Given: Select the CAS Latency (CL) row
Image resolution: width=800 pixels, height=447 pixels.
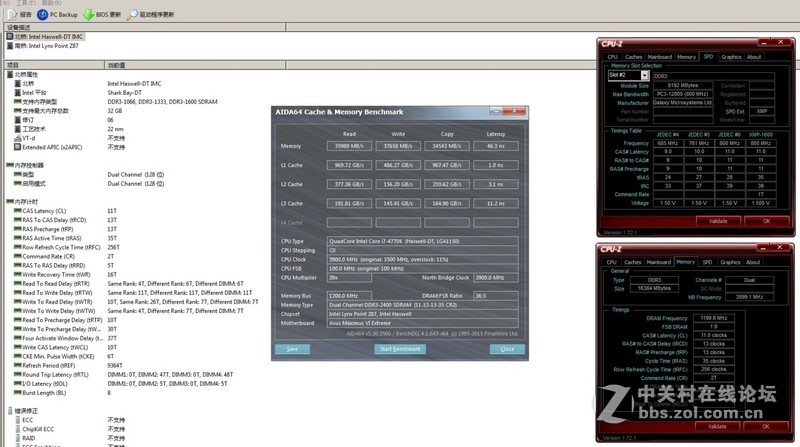Looking at the screenshot, I should [40, 211].
